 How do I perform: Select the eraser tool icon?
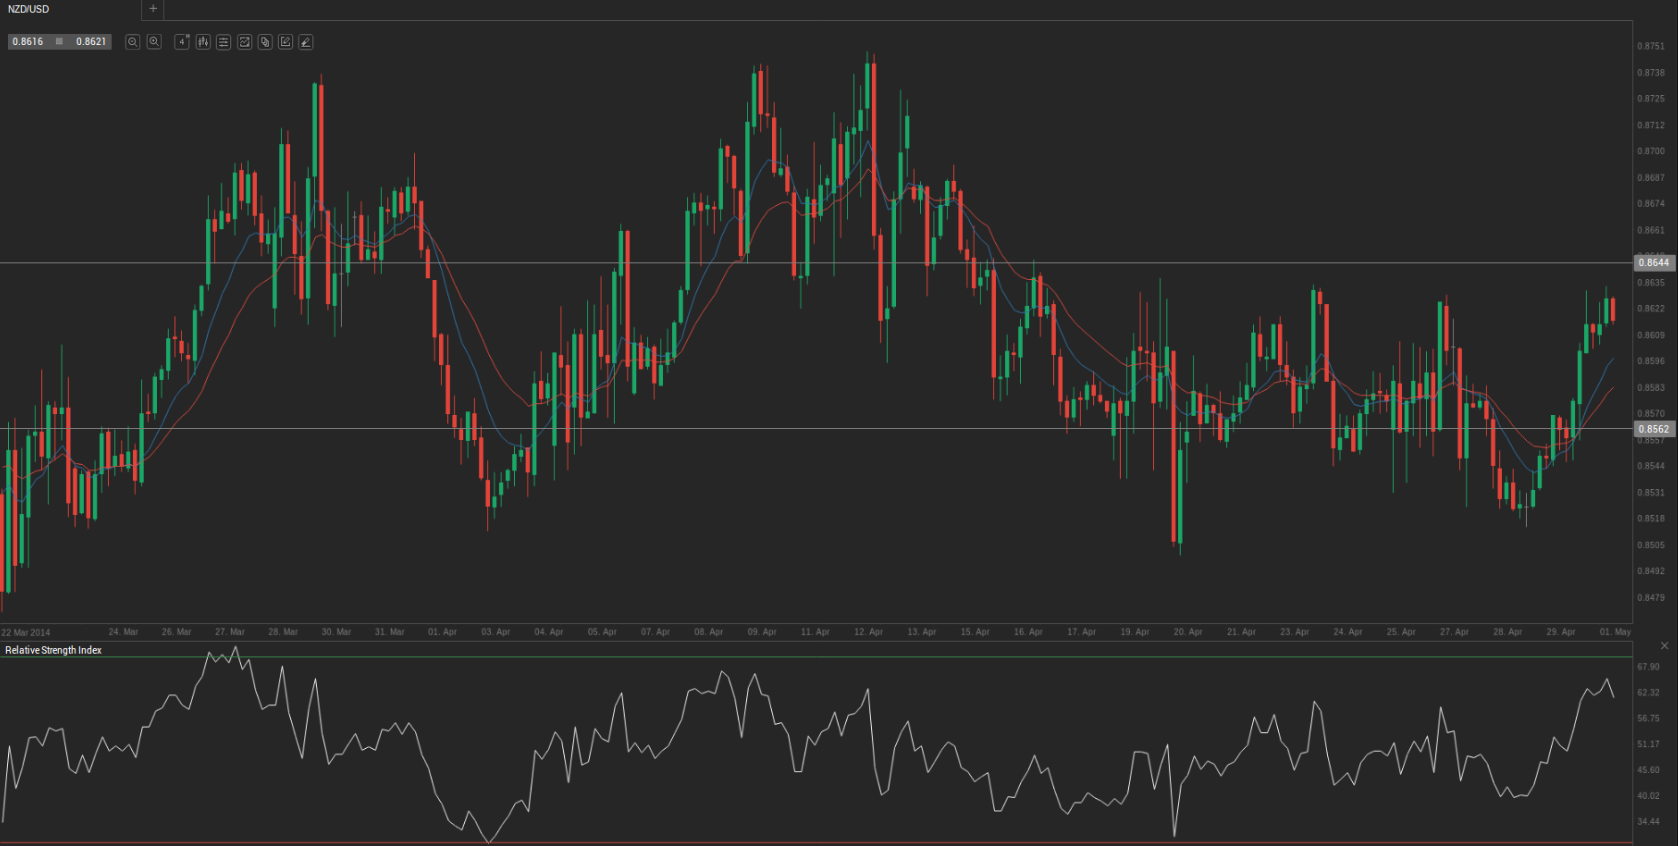coord(306,42)
